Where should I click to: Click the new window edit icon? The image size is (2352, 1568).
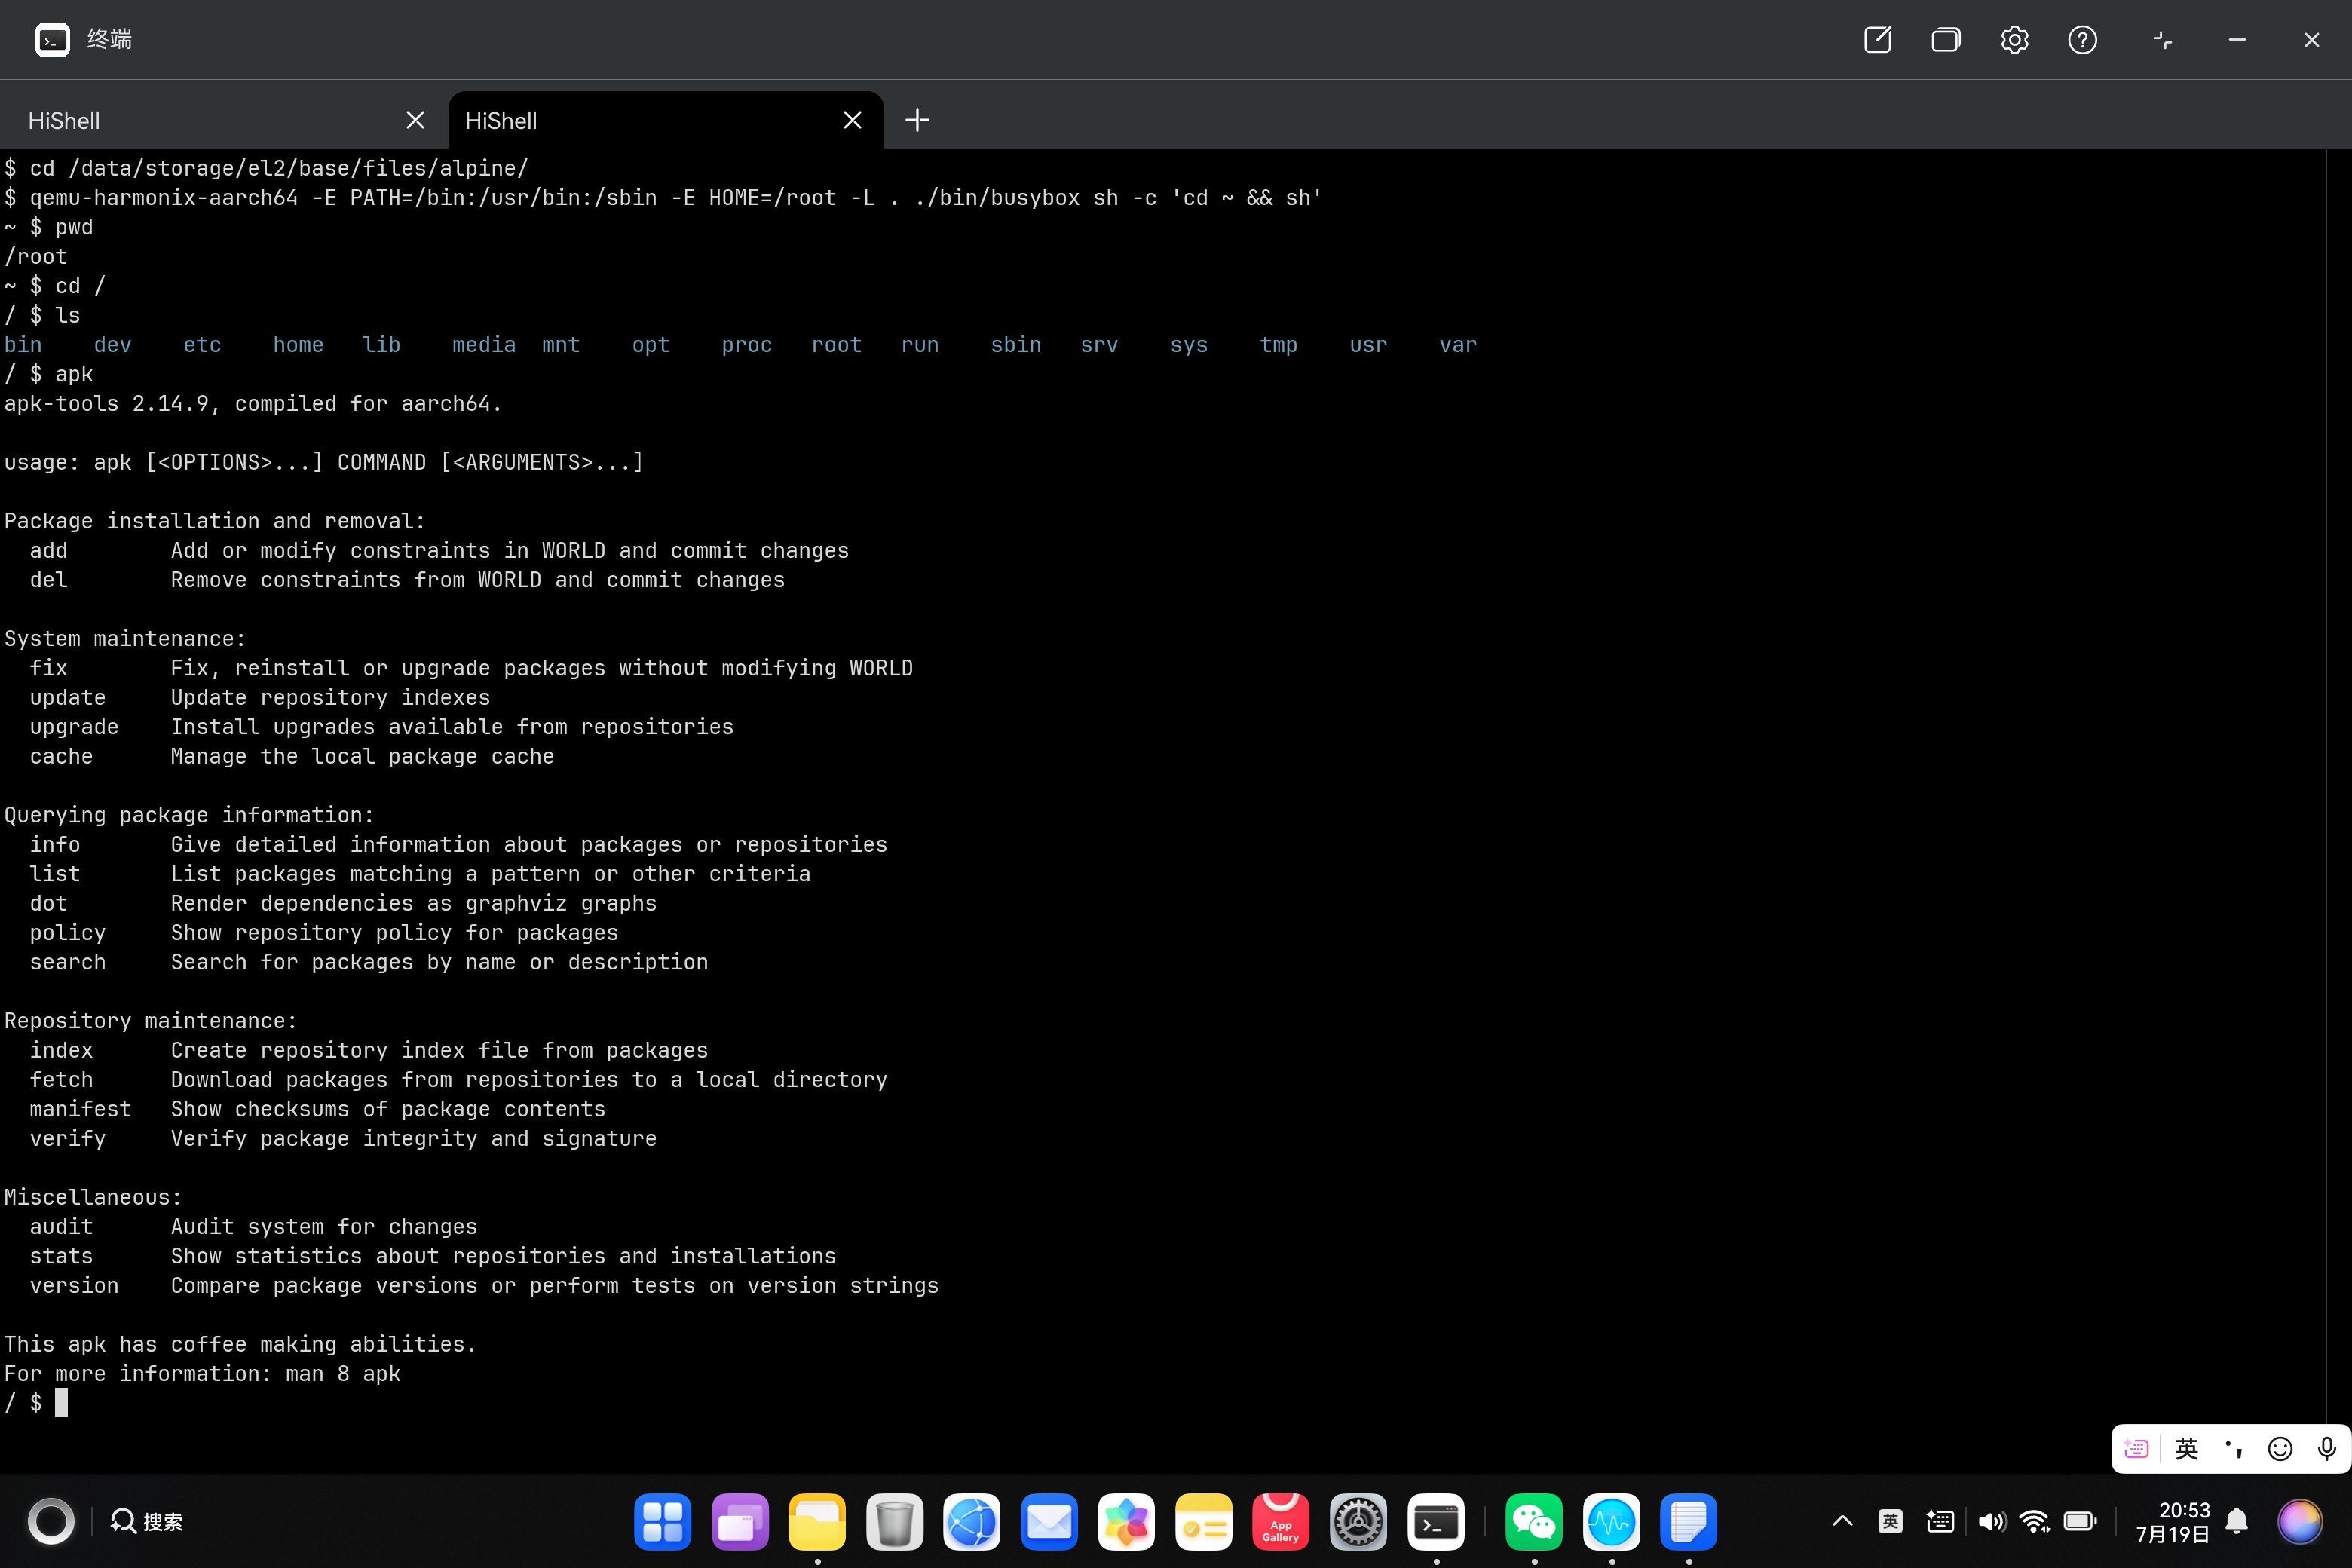tap(1877, 40)
